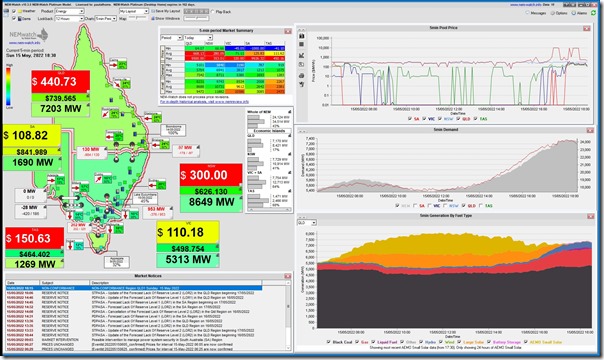Toggle Battery Storage in the fuel type chart
This screenshot has width=604, height=360.
pos(489,342)
